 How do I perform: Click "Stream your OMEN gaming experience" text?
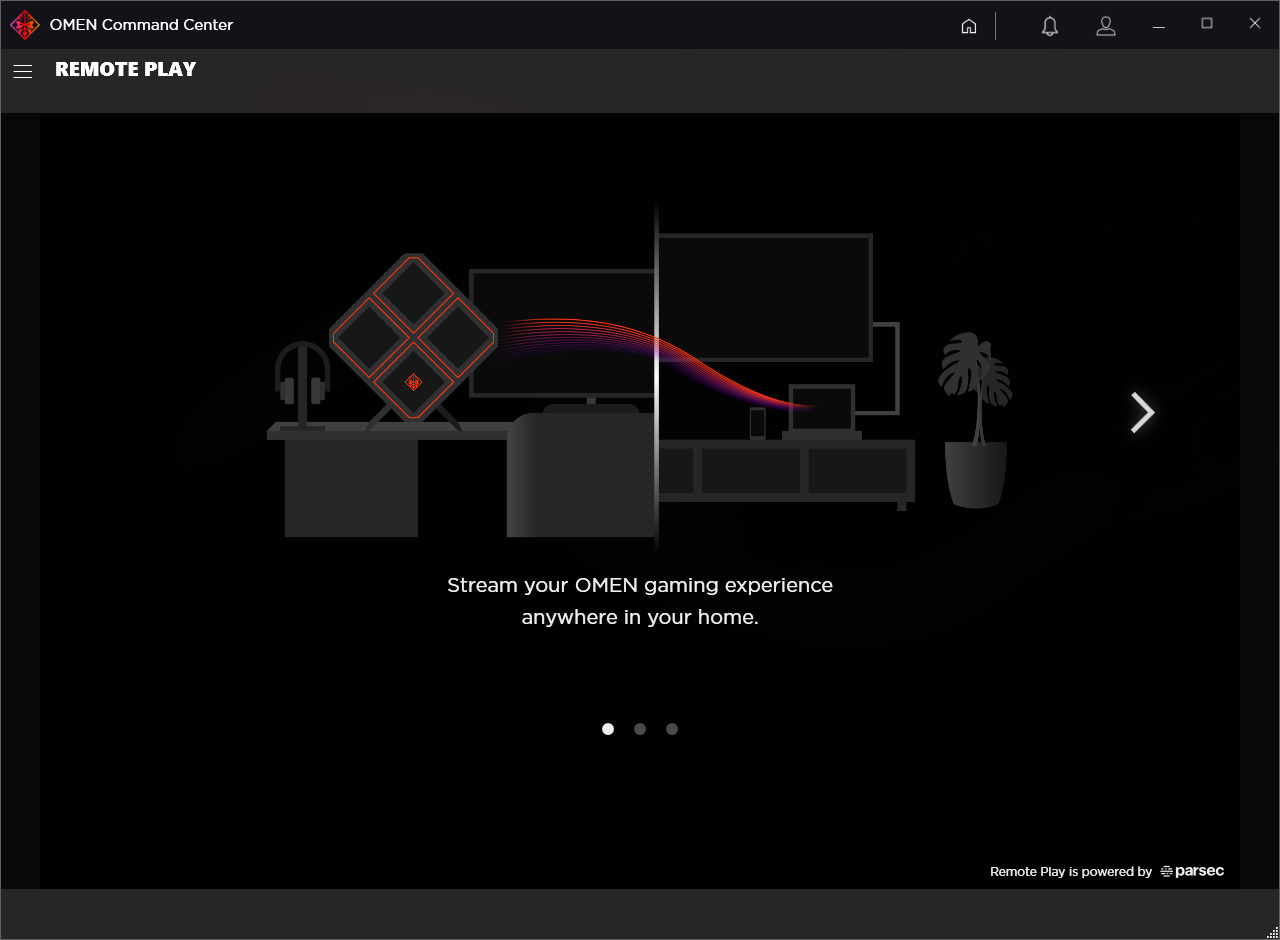[640, 585]
